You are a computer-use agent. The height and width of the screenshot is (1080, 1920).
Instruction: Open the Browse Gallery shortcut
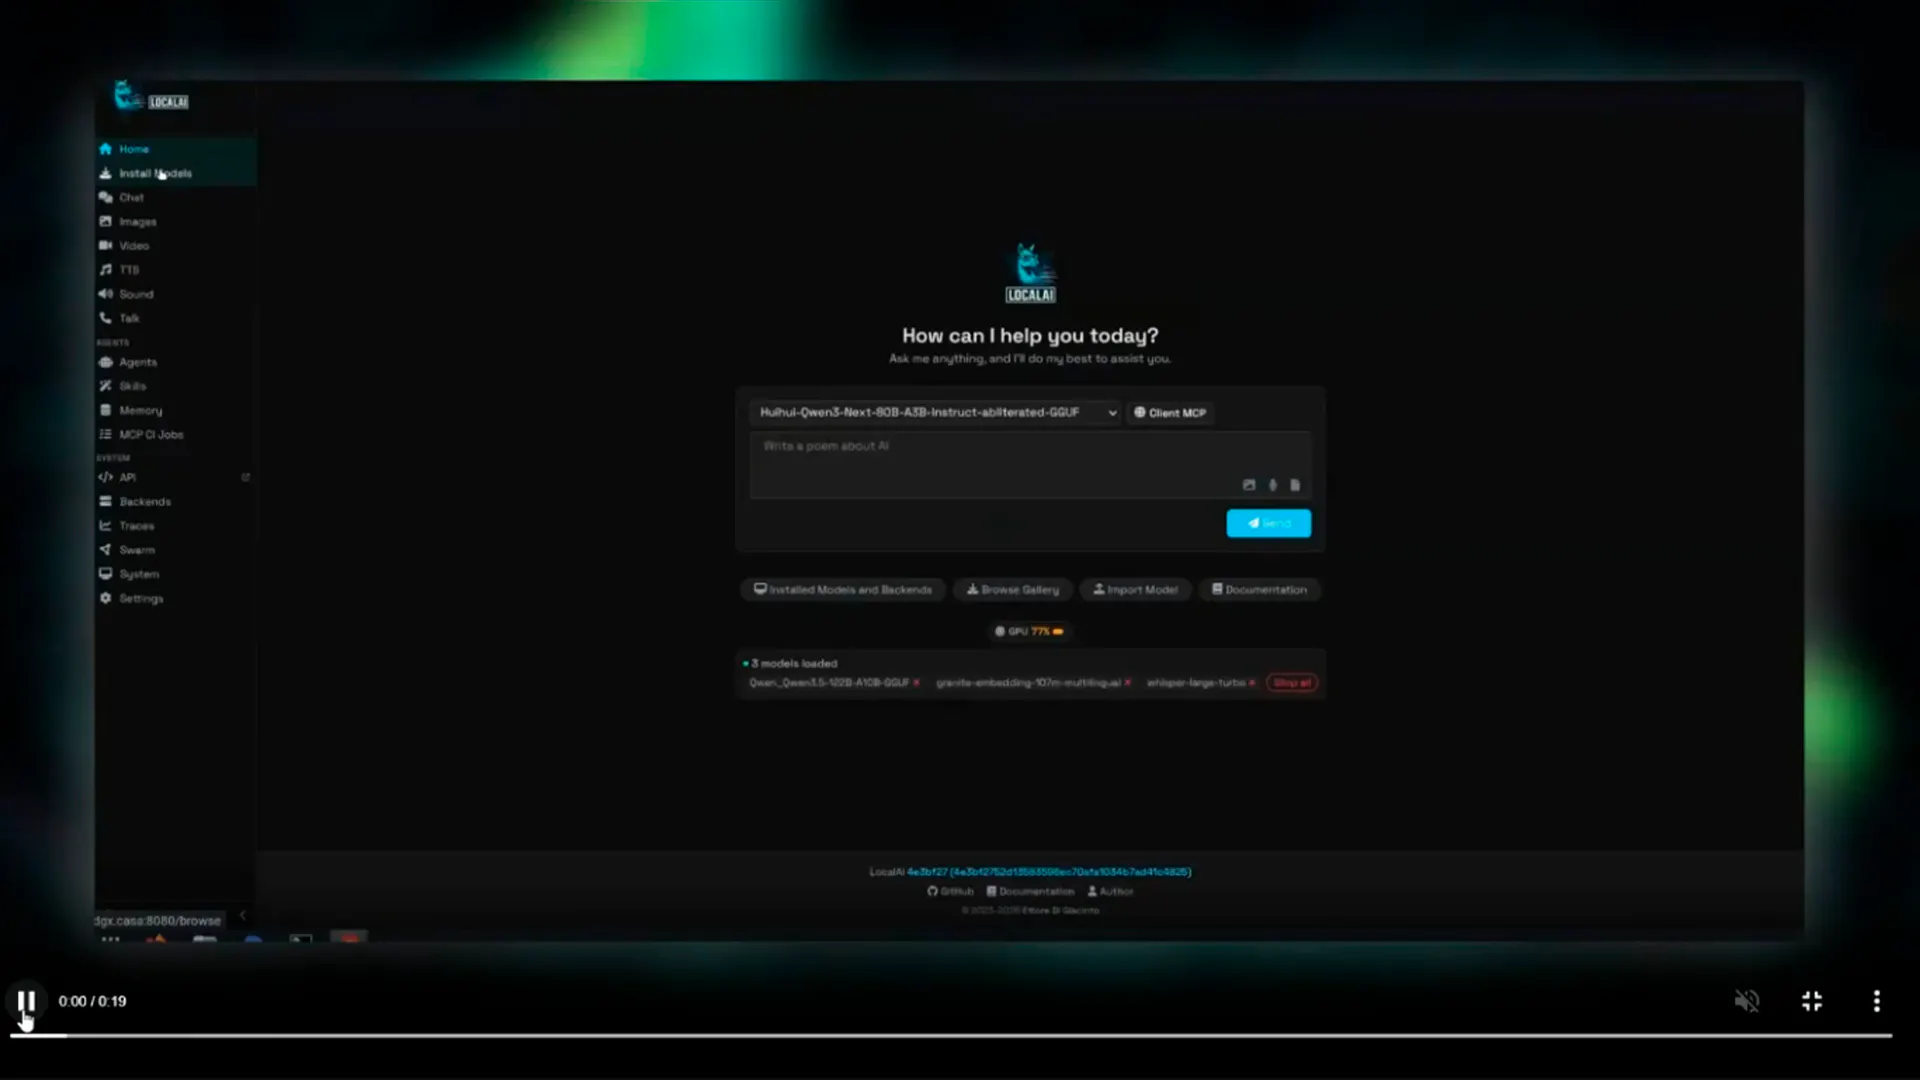point(1012,590)
